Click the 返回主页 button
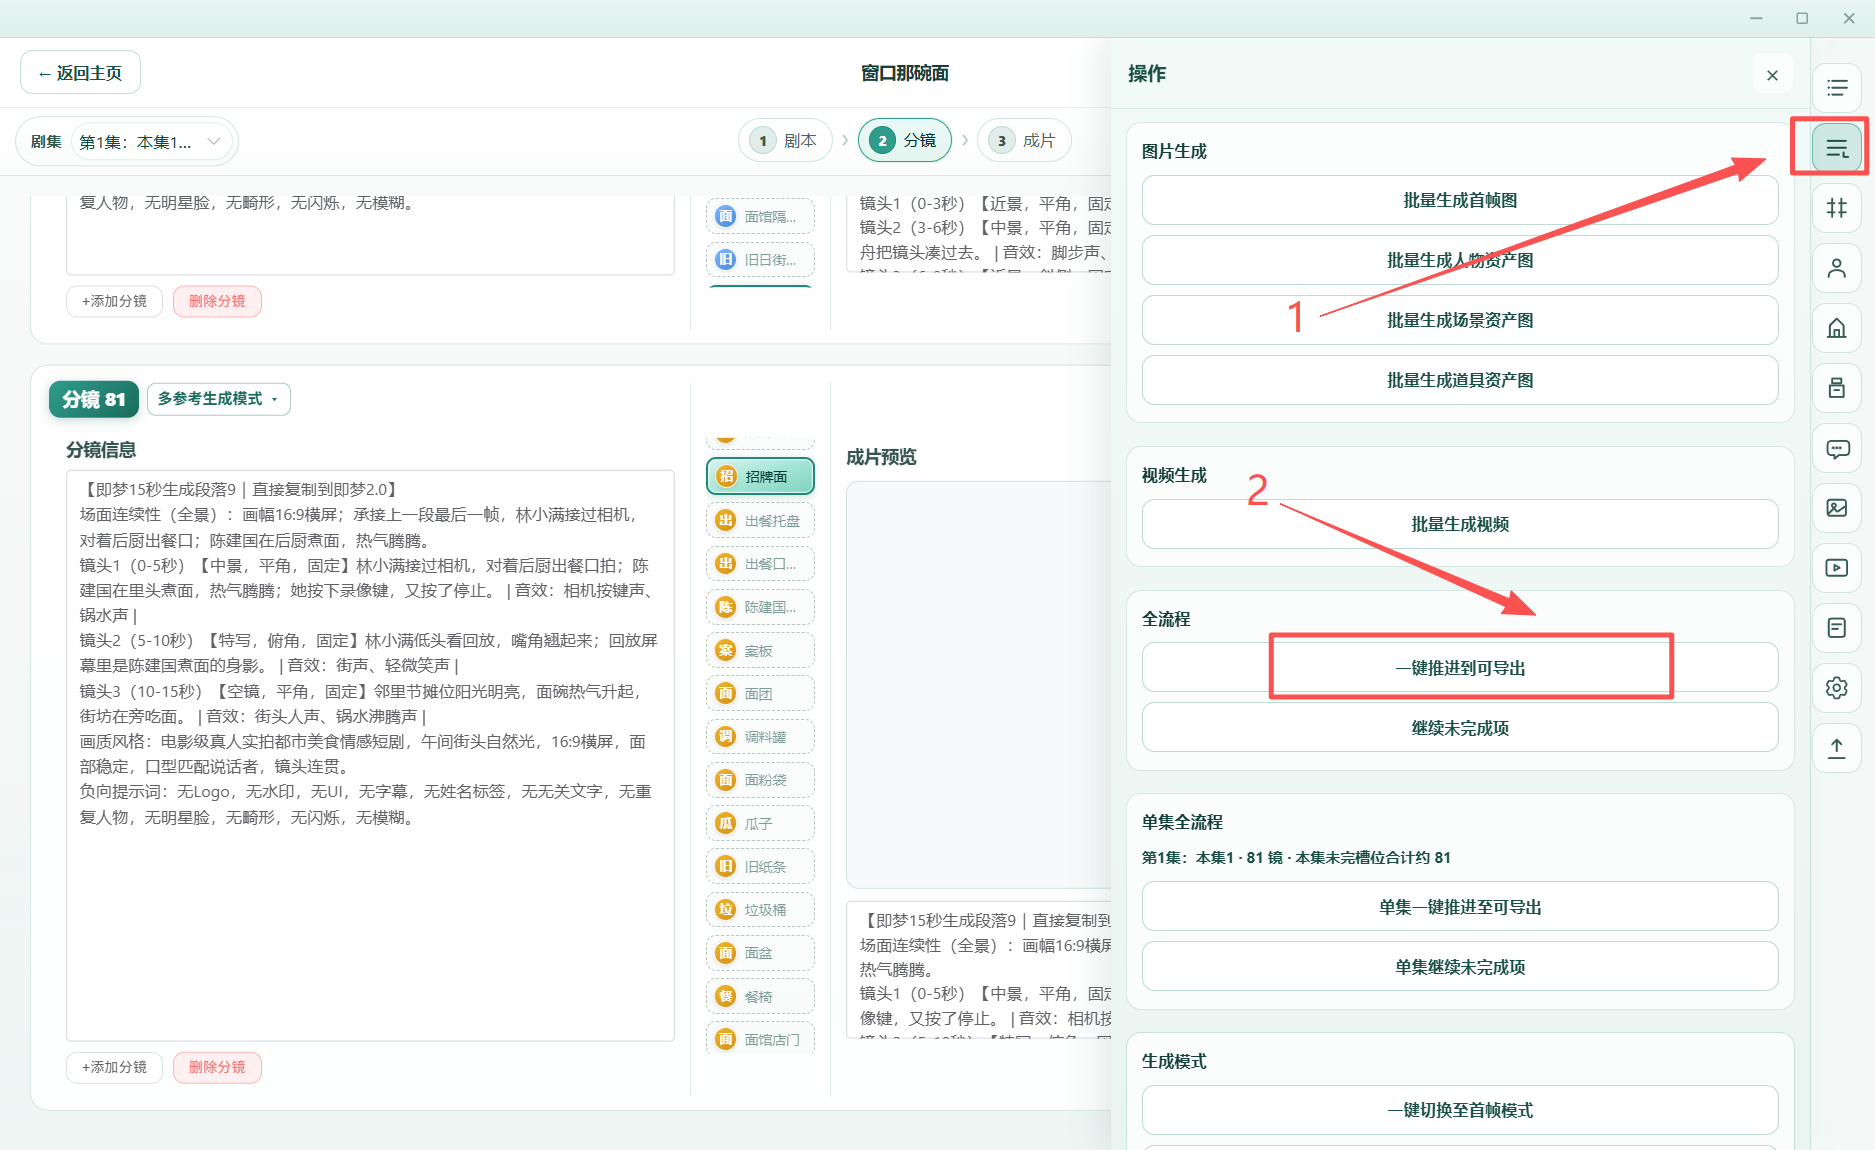 (80, 73)
